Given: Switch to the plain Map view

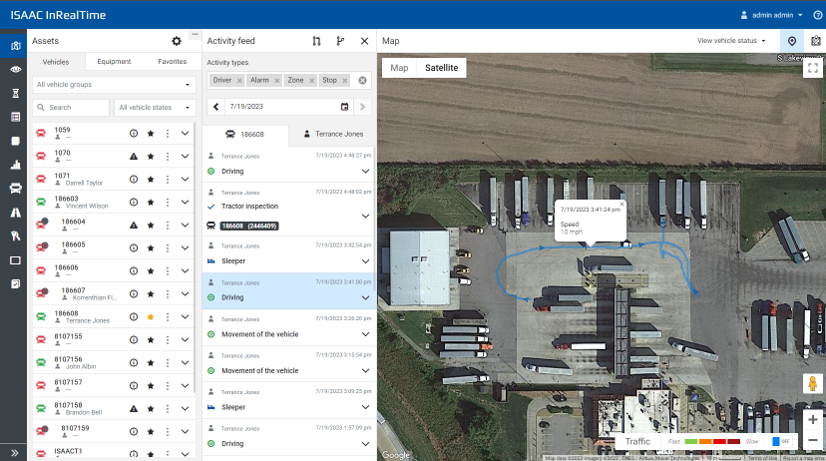Looking at the screenshot, I should click(x=399, y=68).
